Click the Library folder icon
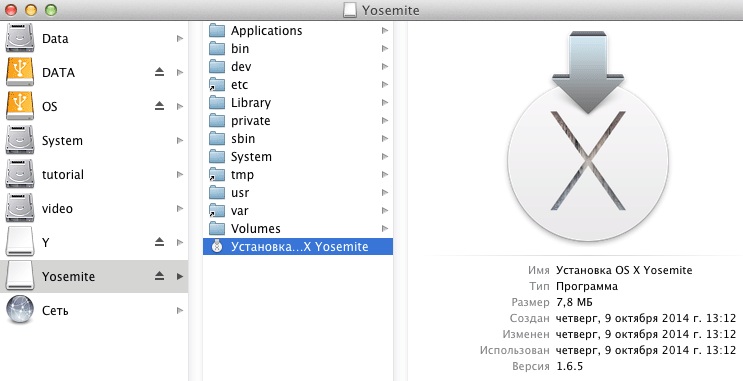Image resolution: width=743 pixels, height=381 pixels. pos(217,102)
